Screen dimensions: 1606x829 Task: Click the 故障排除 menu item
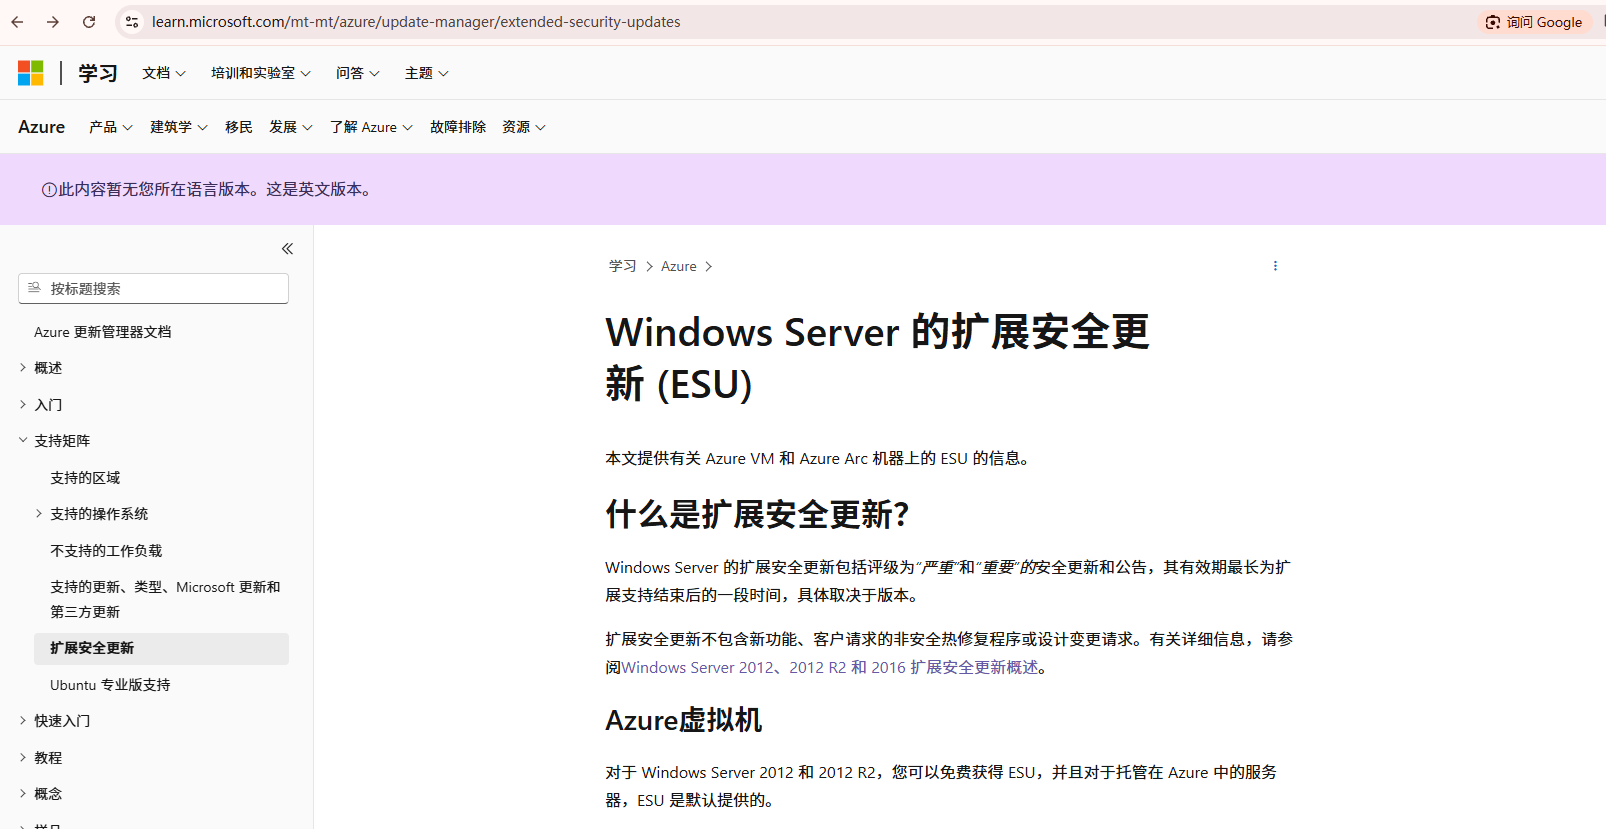tap(458, 127)
